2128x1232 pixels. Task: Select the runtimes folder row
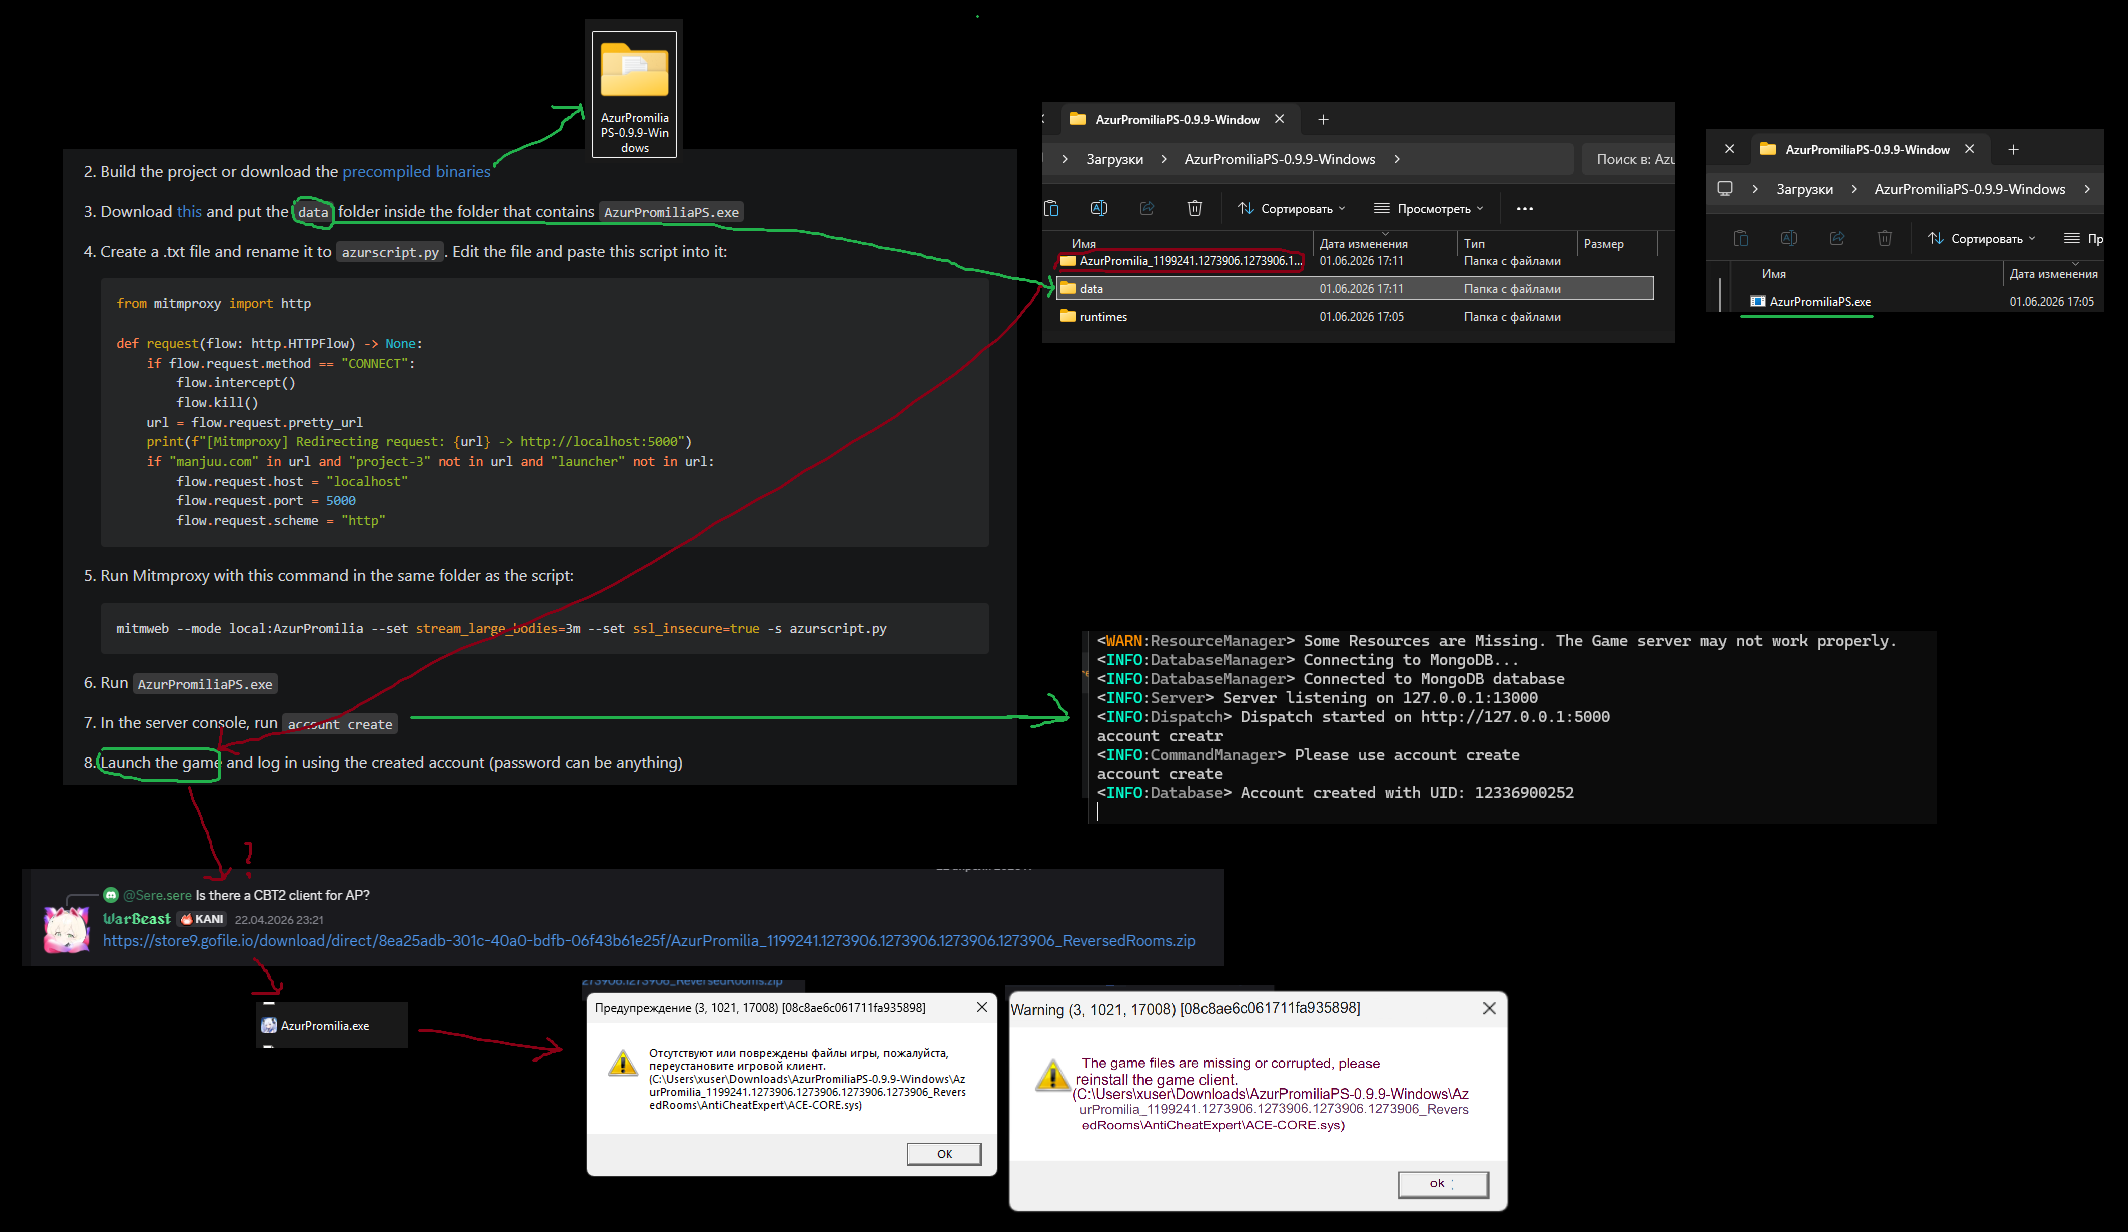coord(1355,316)
